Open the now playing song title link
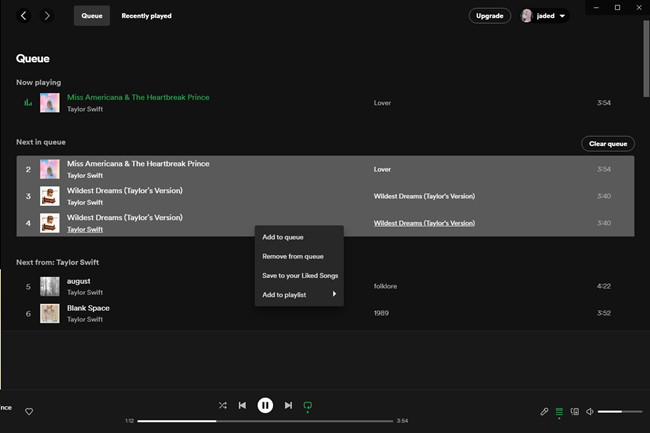 (x=138, y=97)
